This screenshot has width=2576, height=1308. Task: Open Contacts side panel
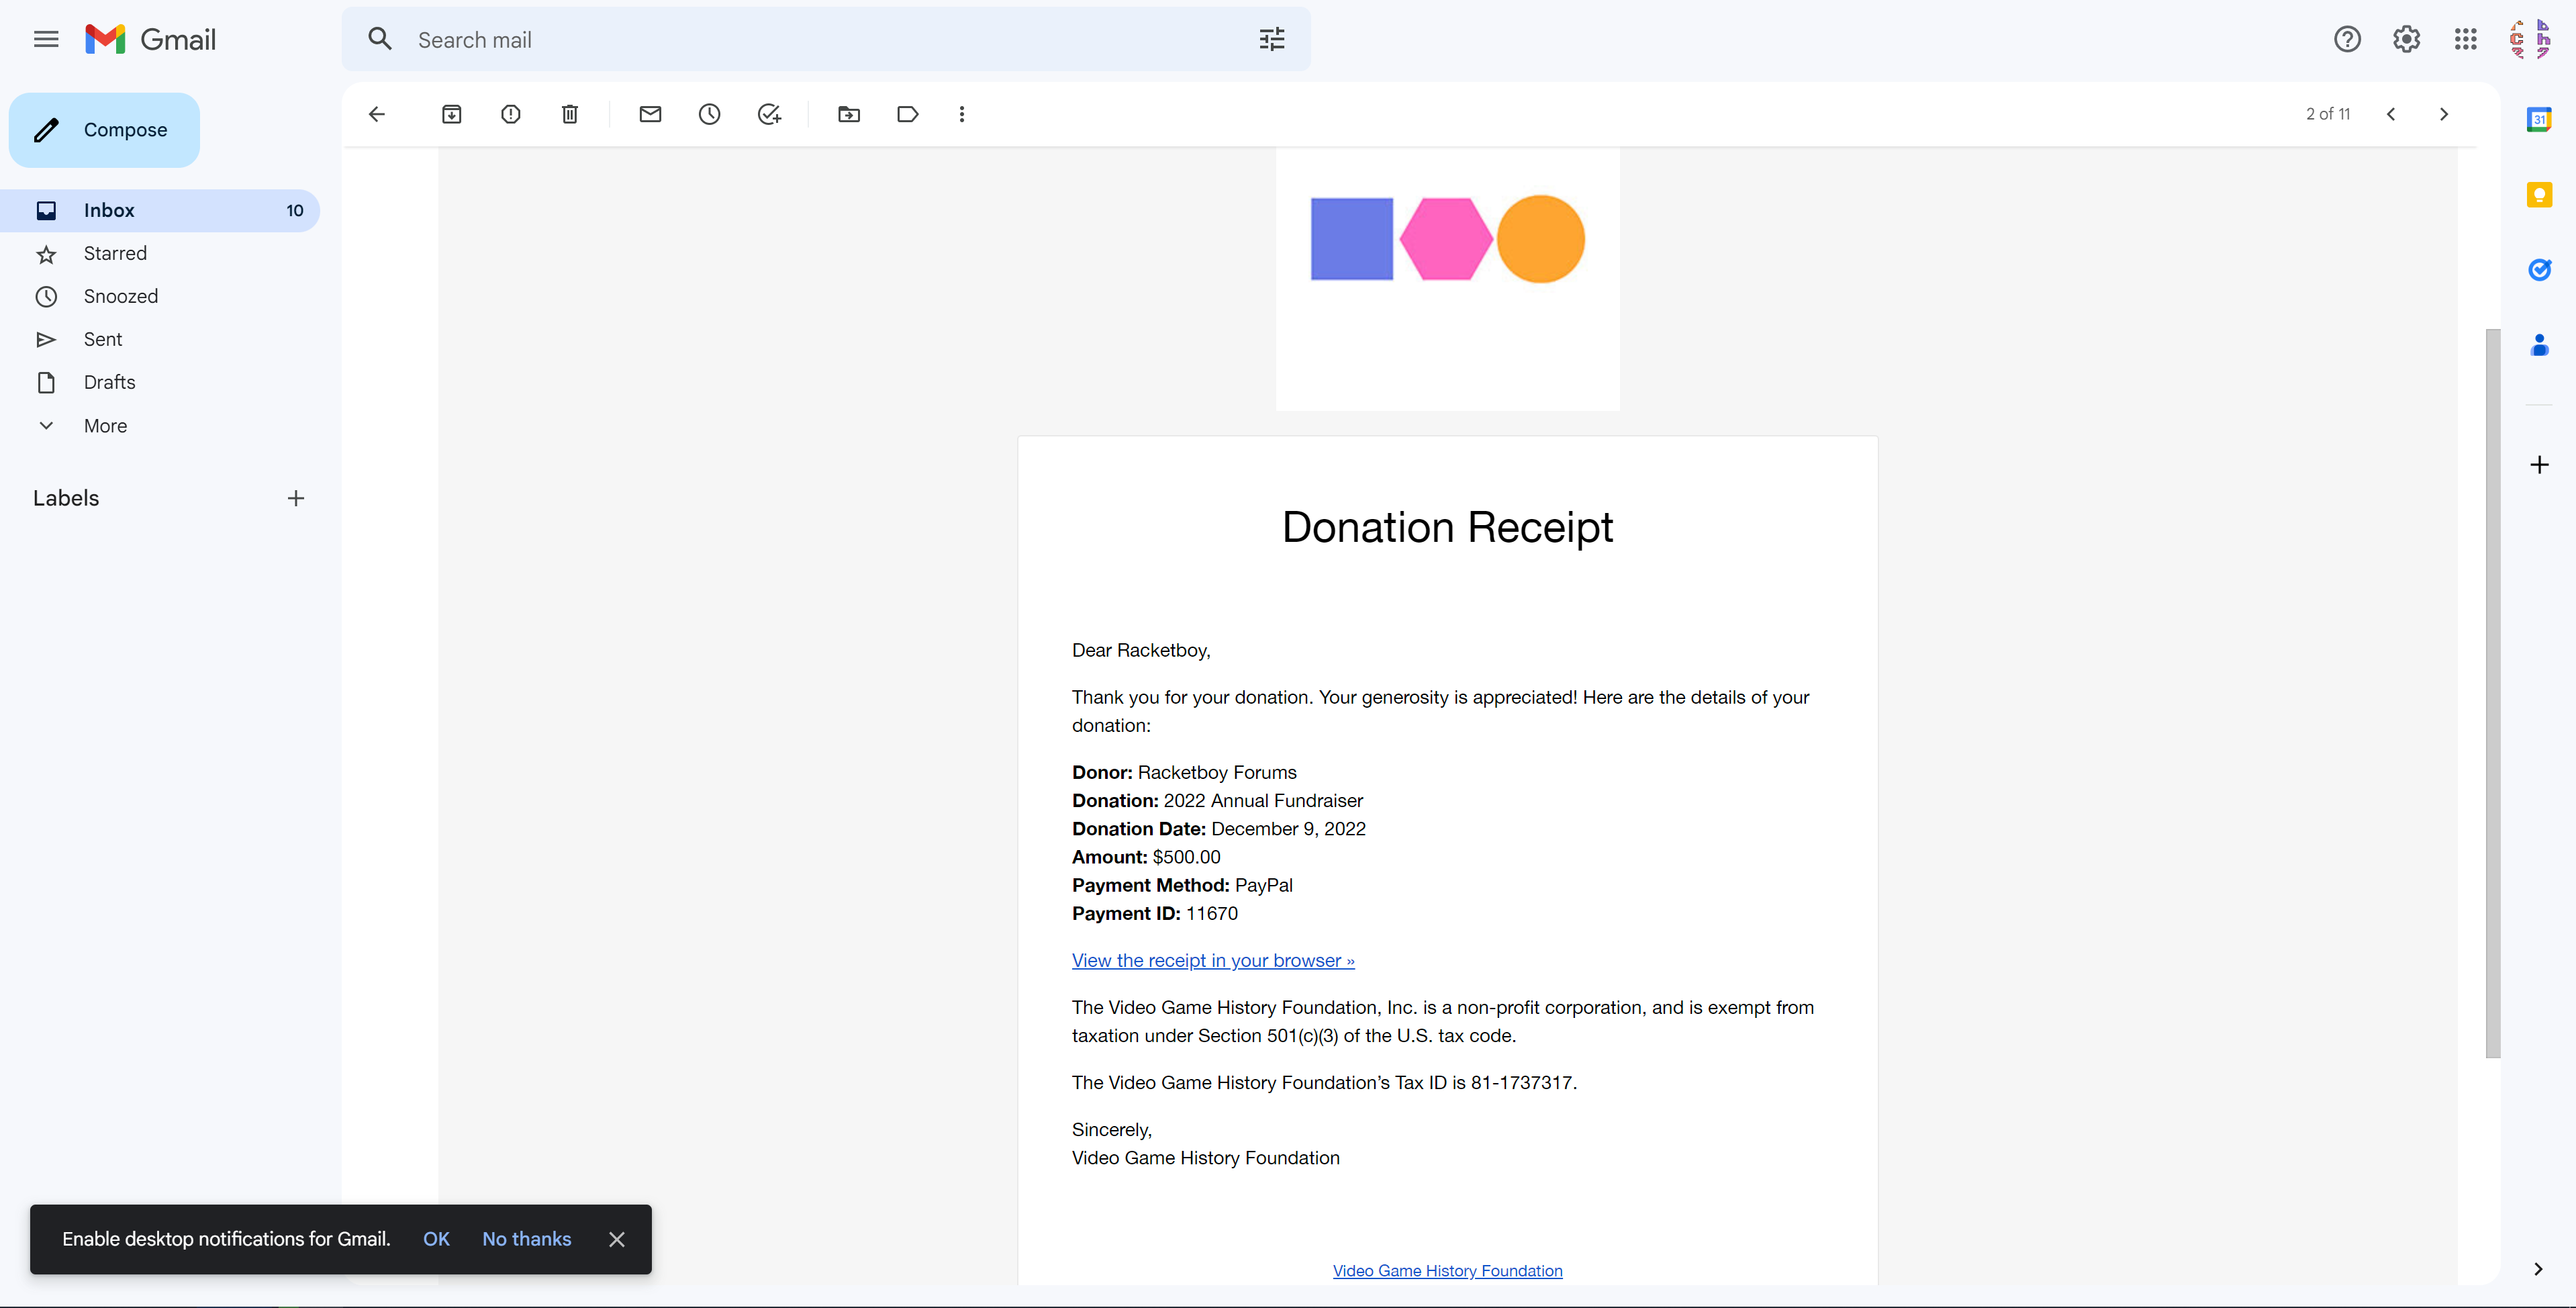(x=2539, y=345)
